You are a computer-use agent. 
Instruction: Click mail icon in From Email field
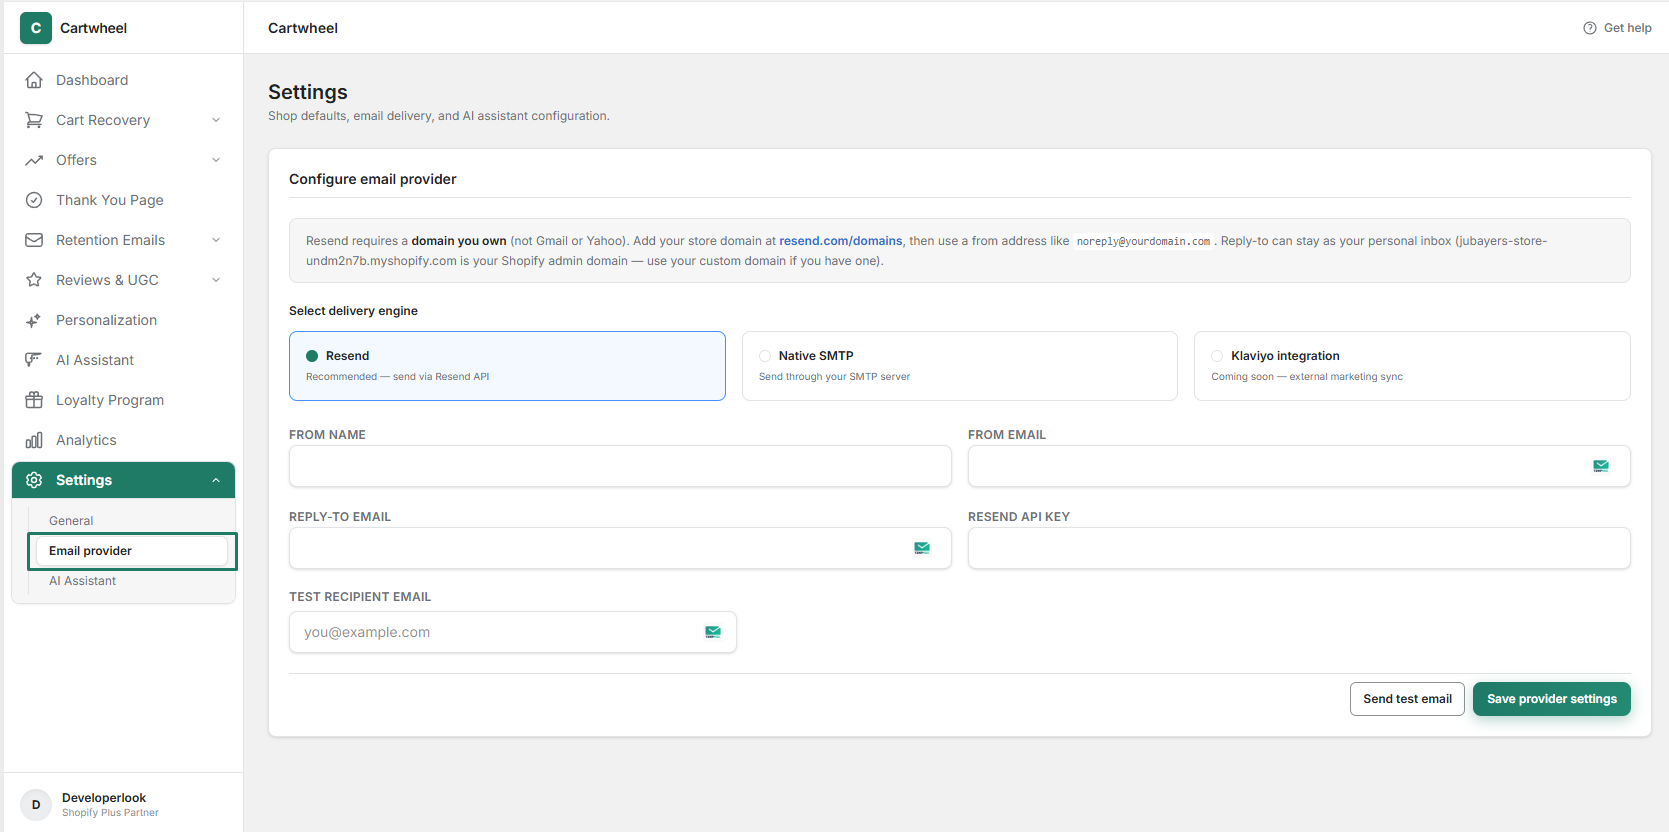click(x=1601, y=466)
